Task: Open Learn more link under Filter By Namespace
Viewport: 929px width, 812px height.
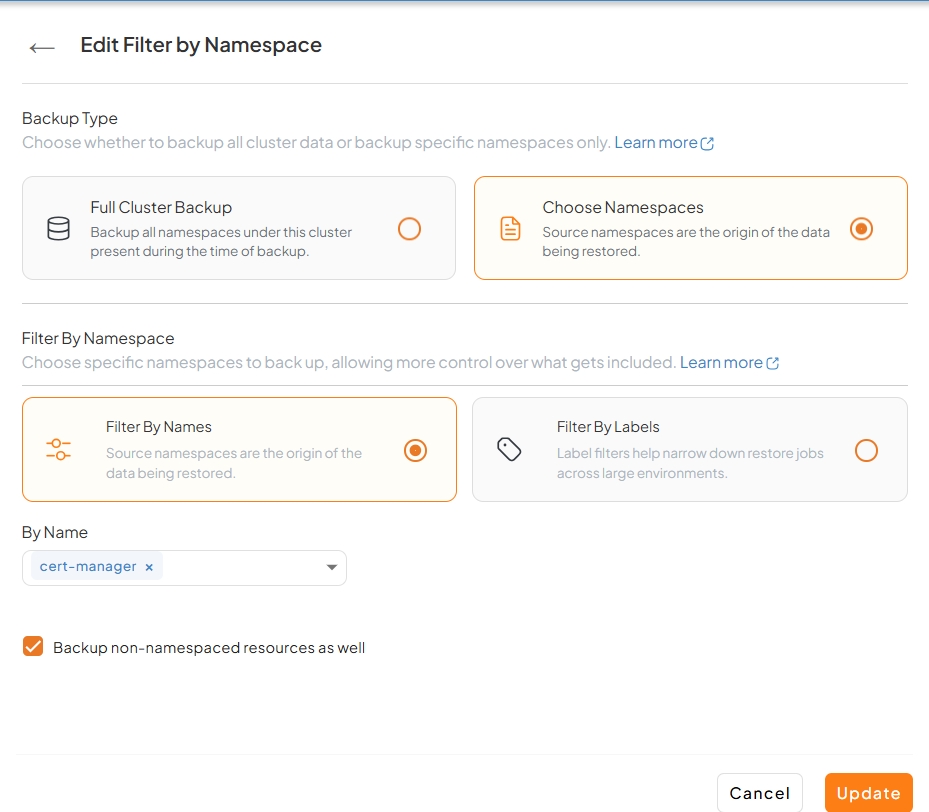Action: pyautogui.click(x=729, y=362)
